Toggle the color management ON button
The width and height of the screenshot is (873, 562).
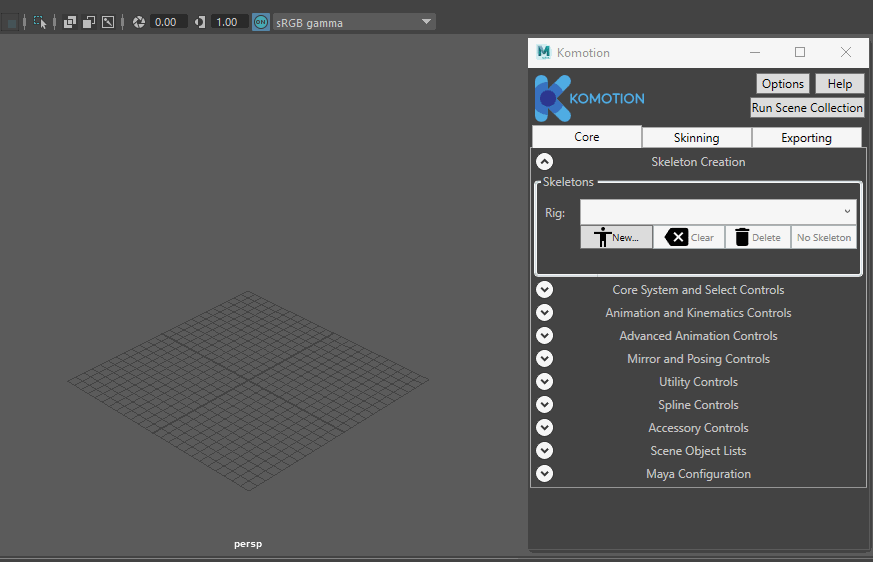coord(261,22)
